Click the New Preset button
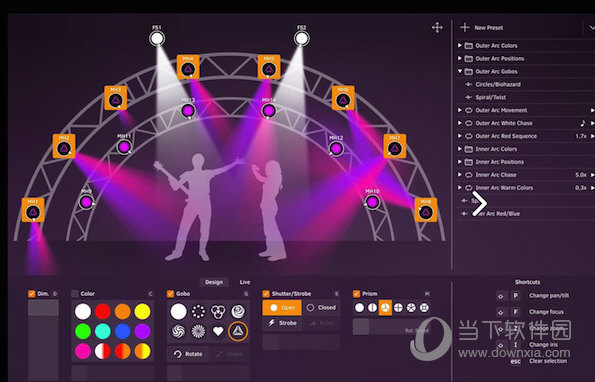The image size is (595, 382). 482,27
